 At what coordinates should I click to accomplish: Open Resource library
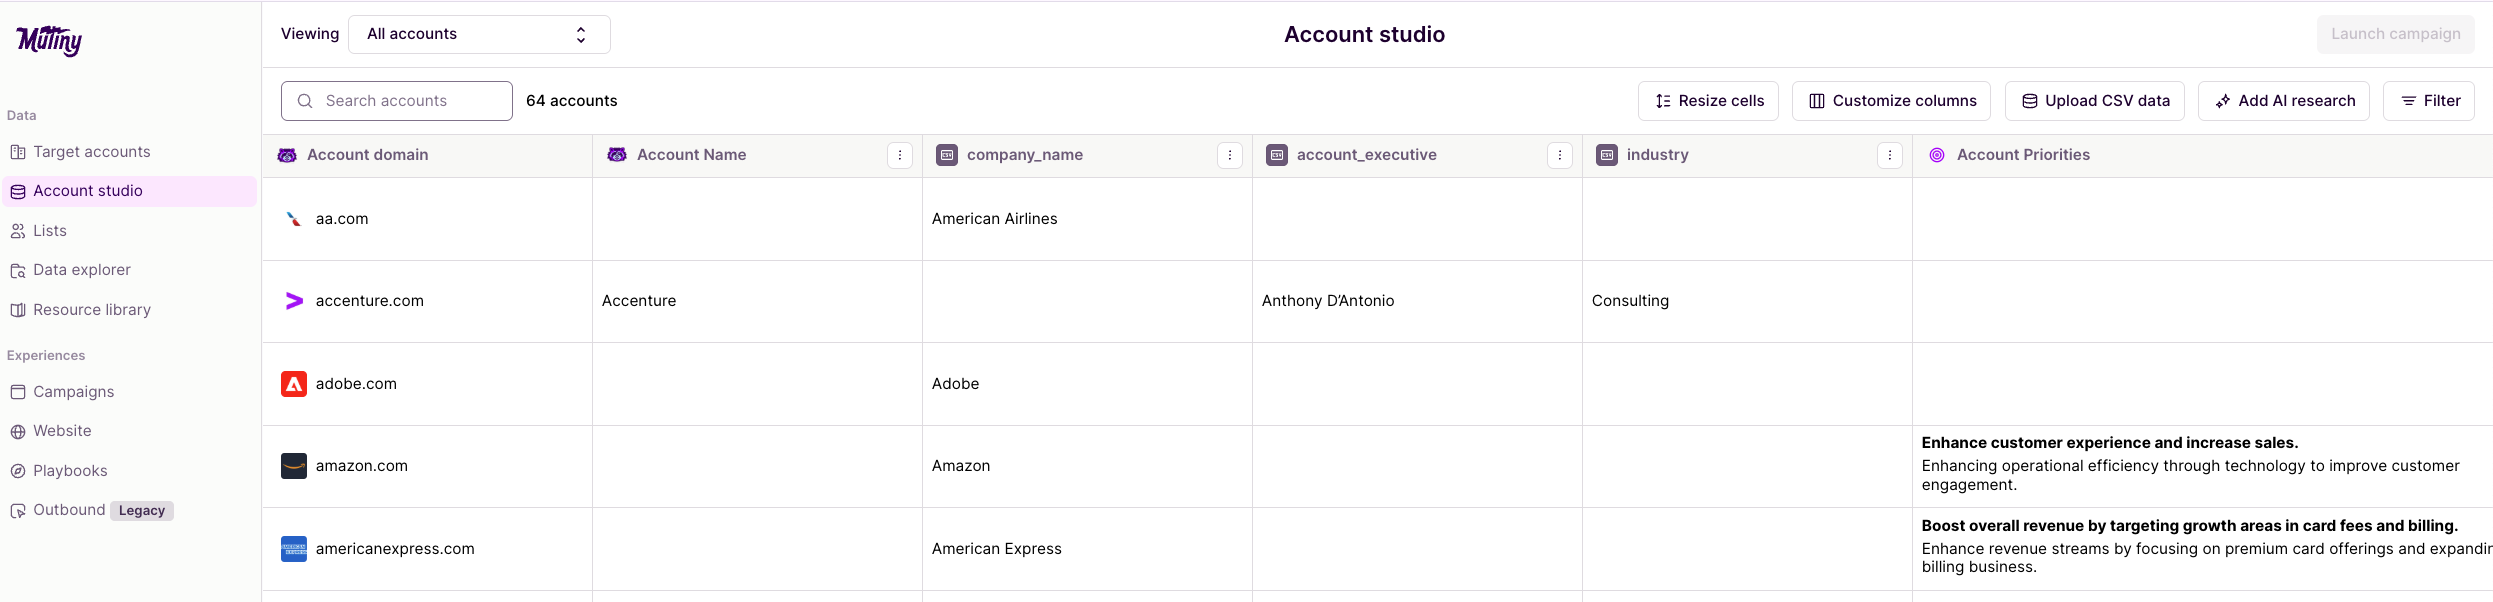coord(130,310)
